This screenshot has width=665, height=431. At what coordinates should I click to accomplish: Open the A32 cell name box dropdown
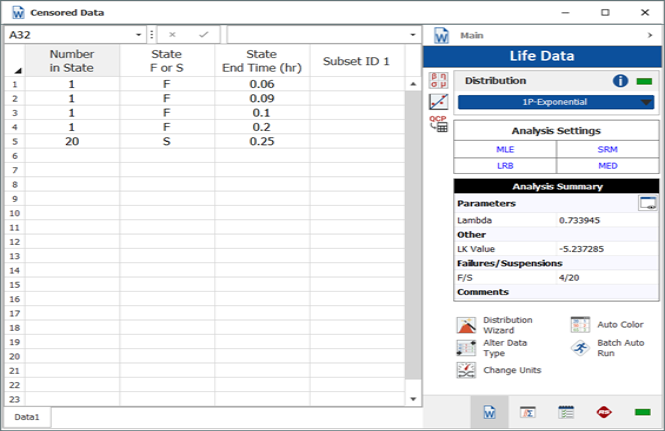tap(138, 34)
